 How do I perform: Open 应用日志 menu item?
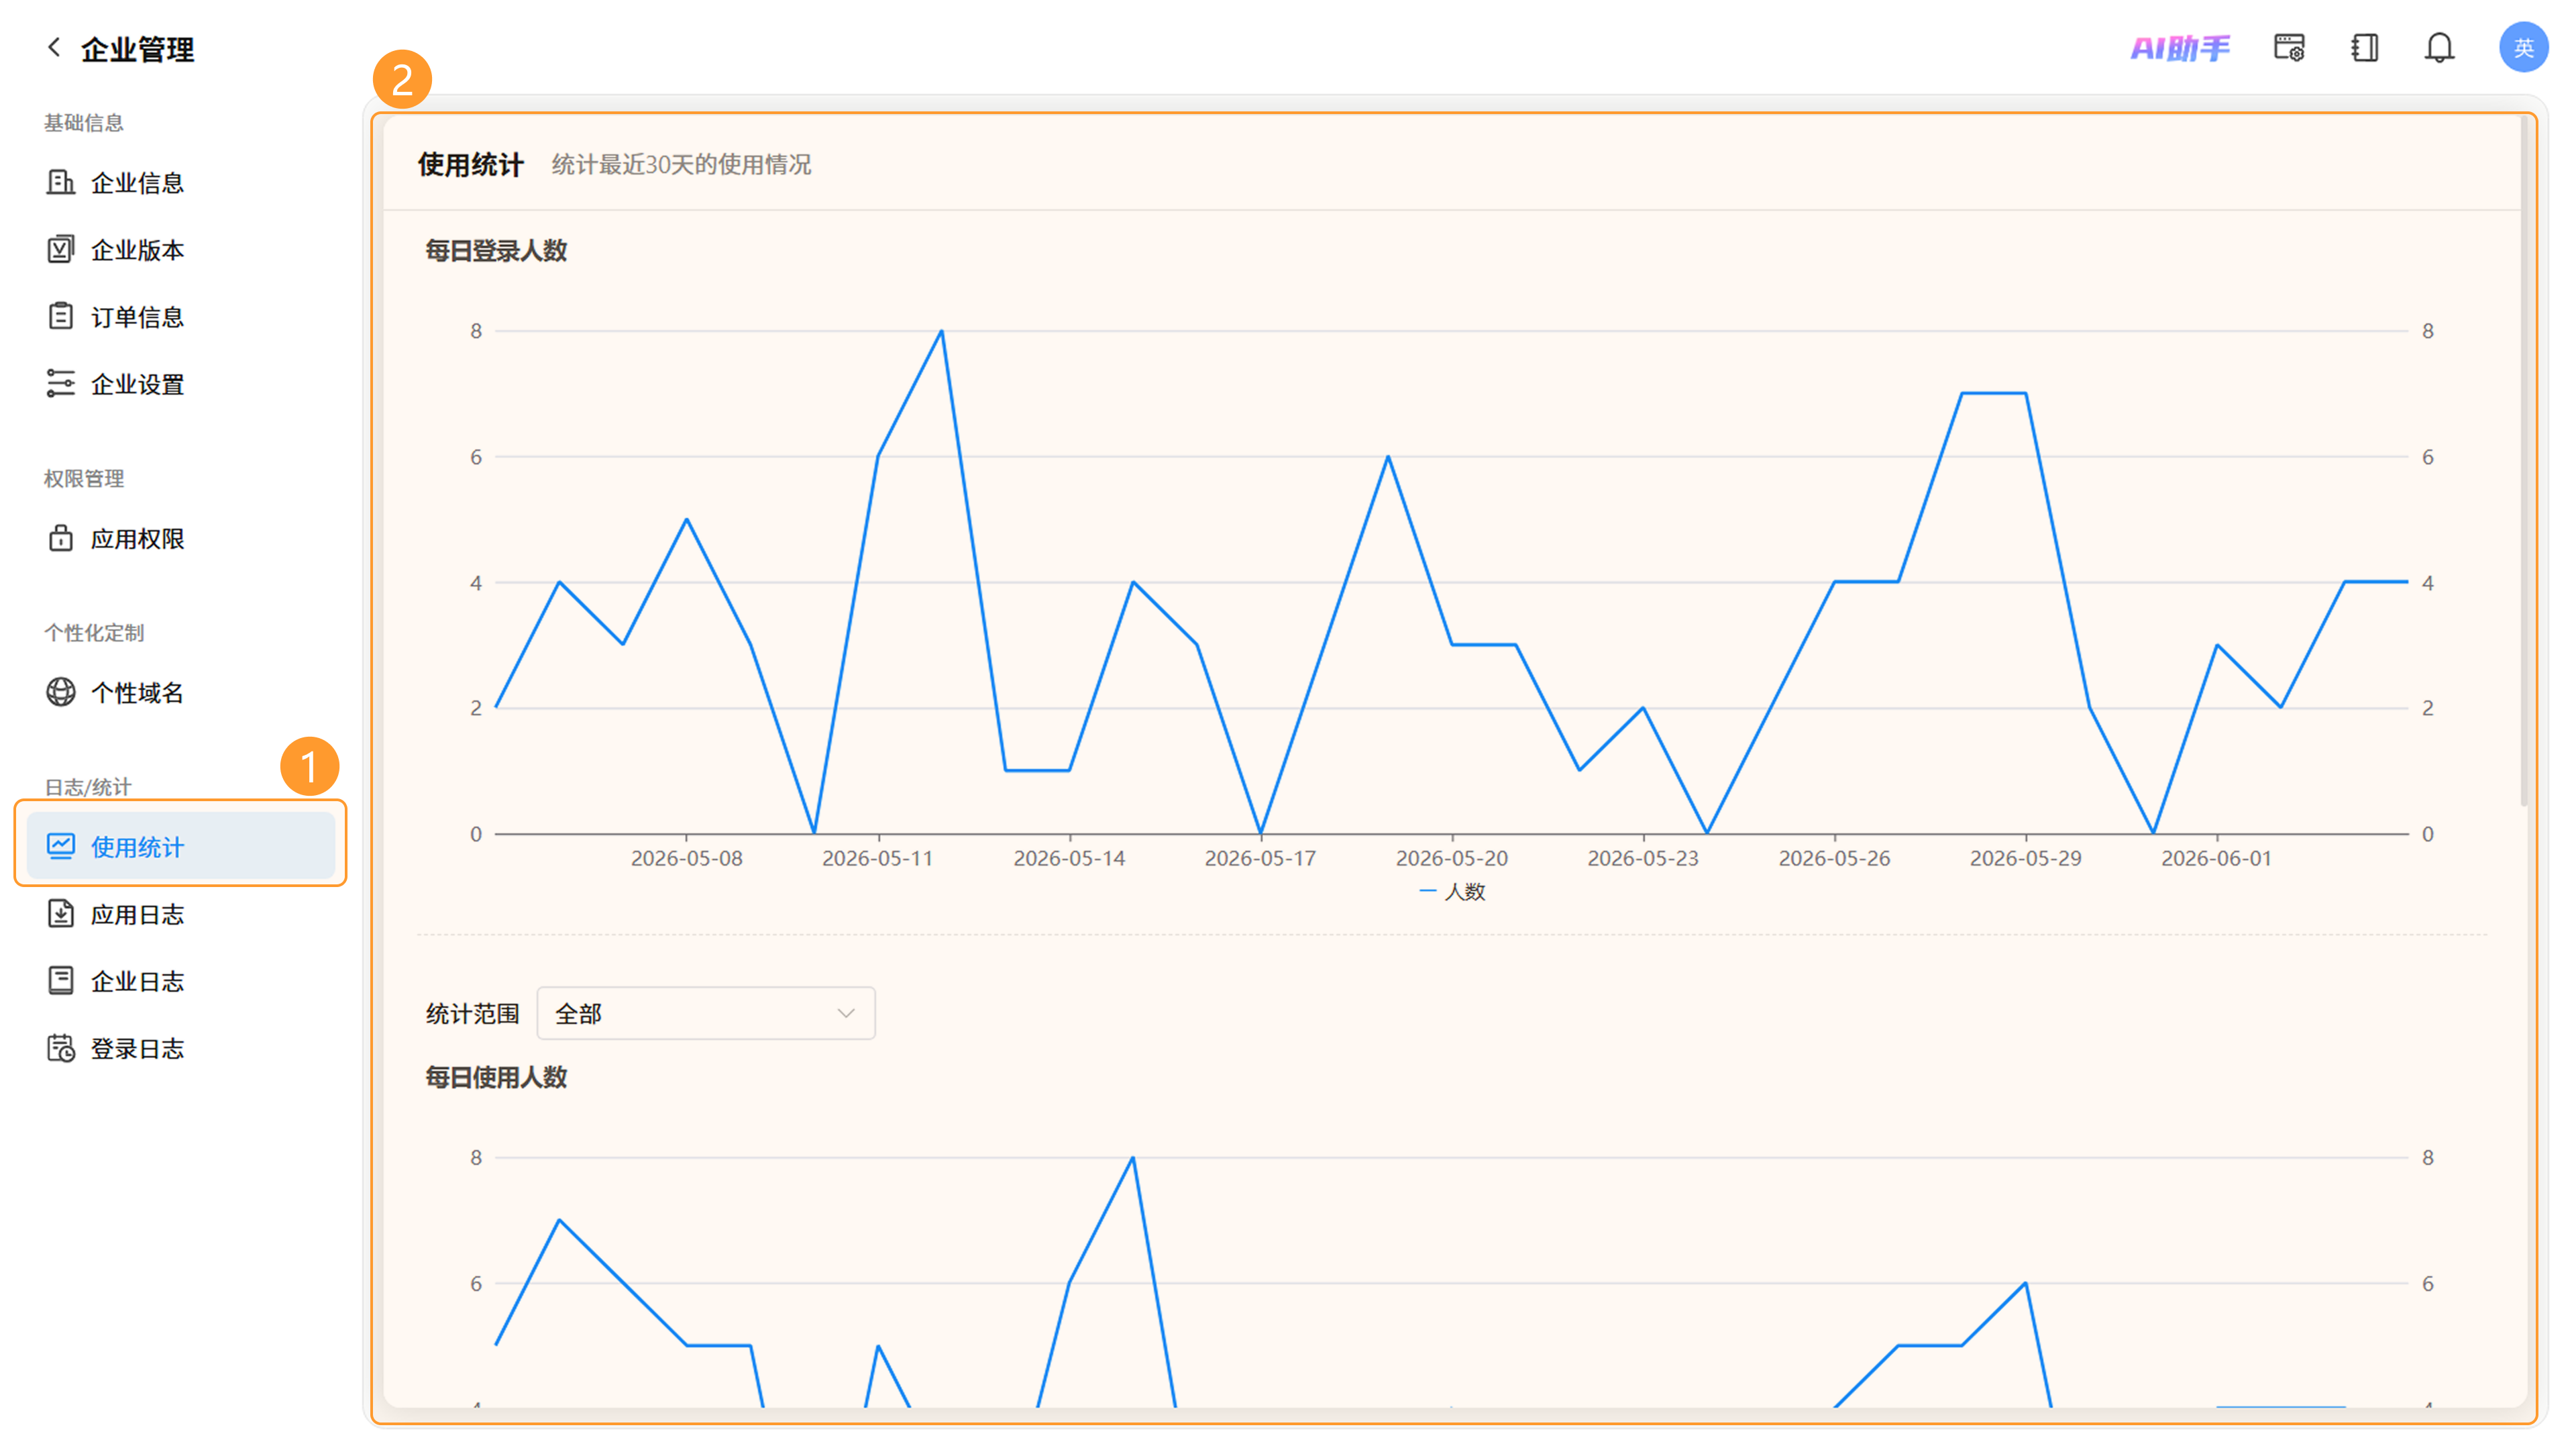180,913
